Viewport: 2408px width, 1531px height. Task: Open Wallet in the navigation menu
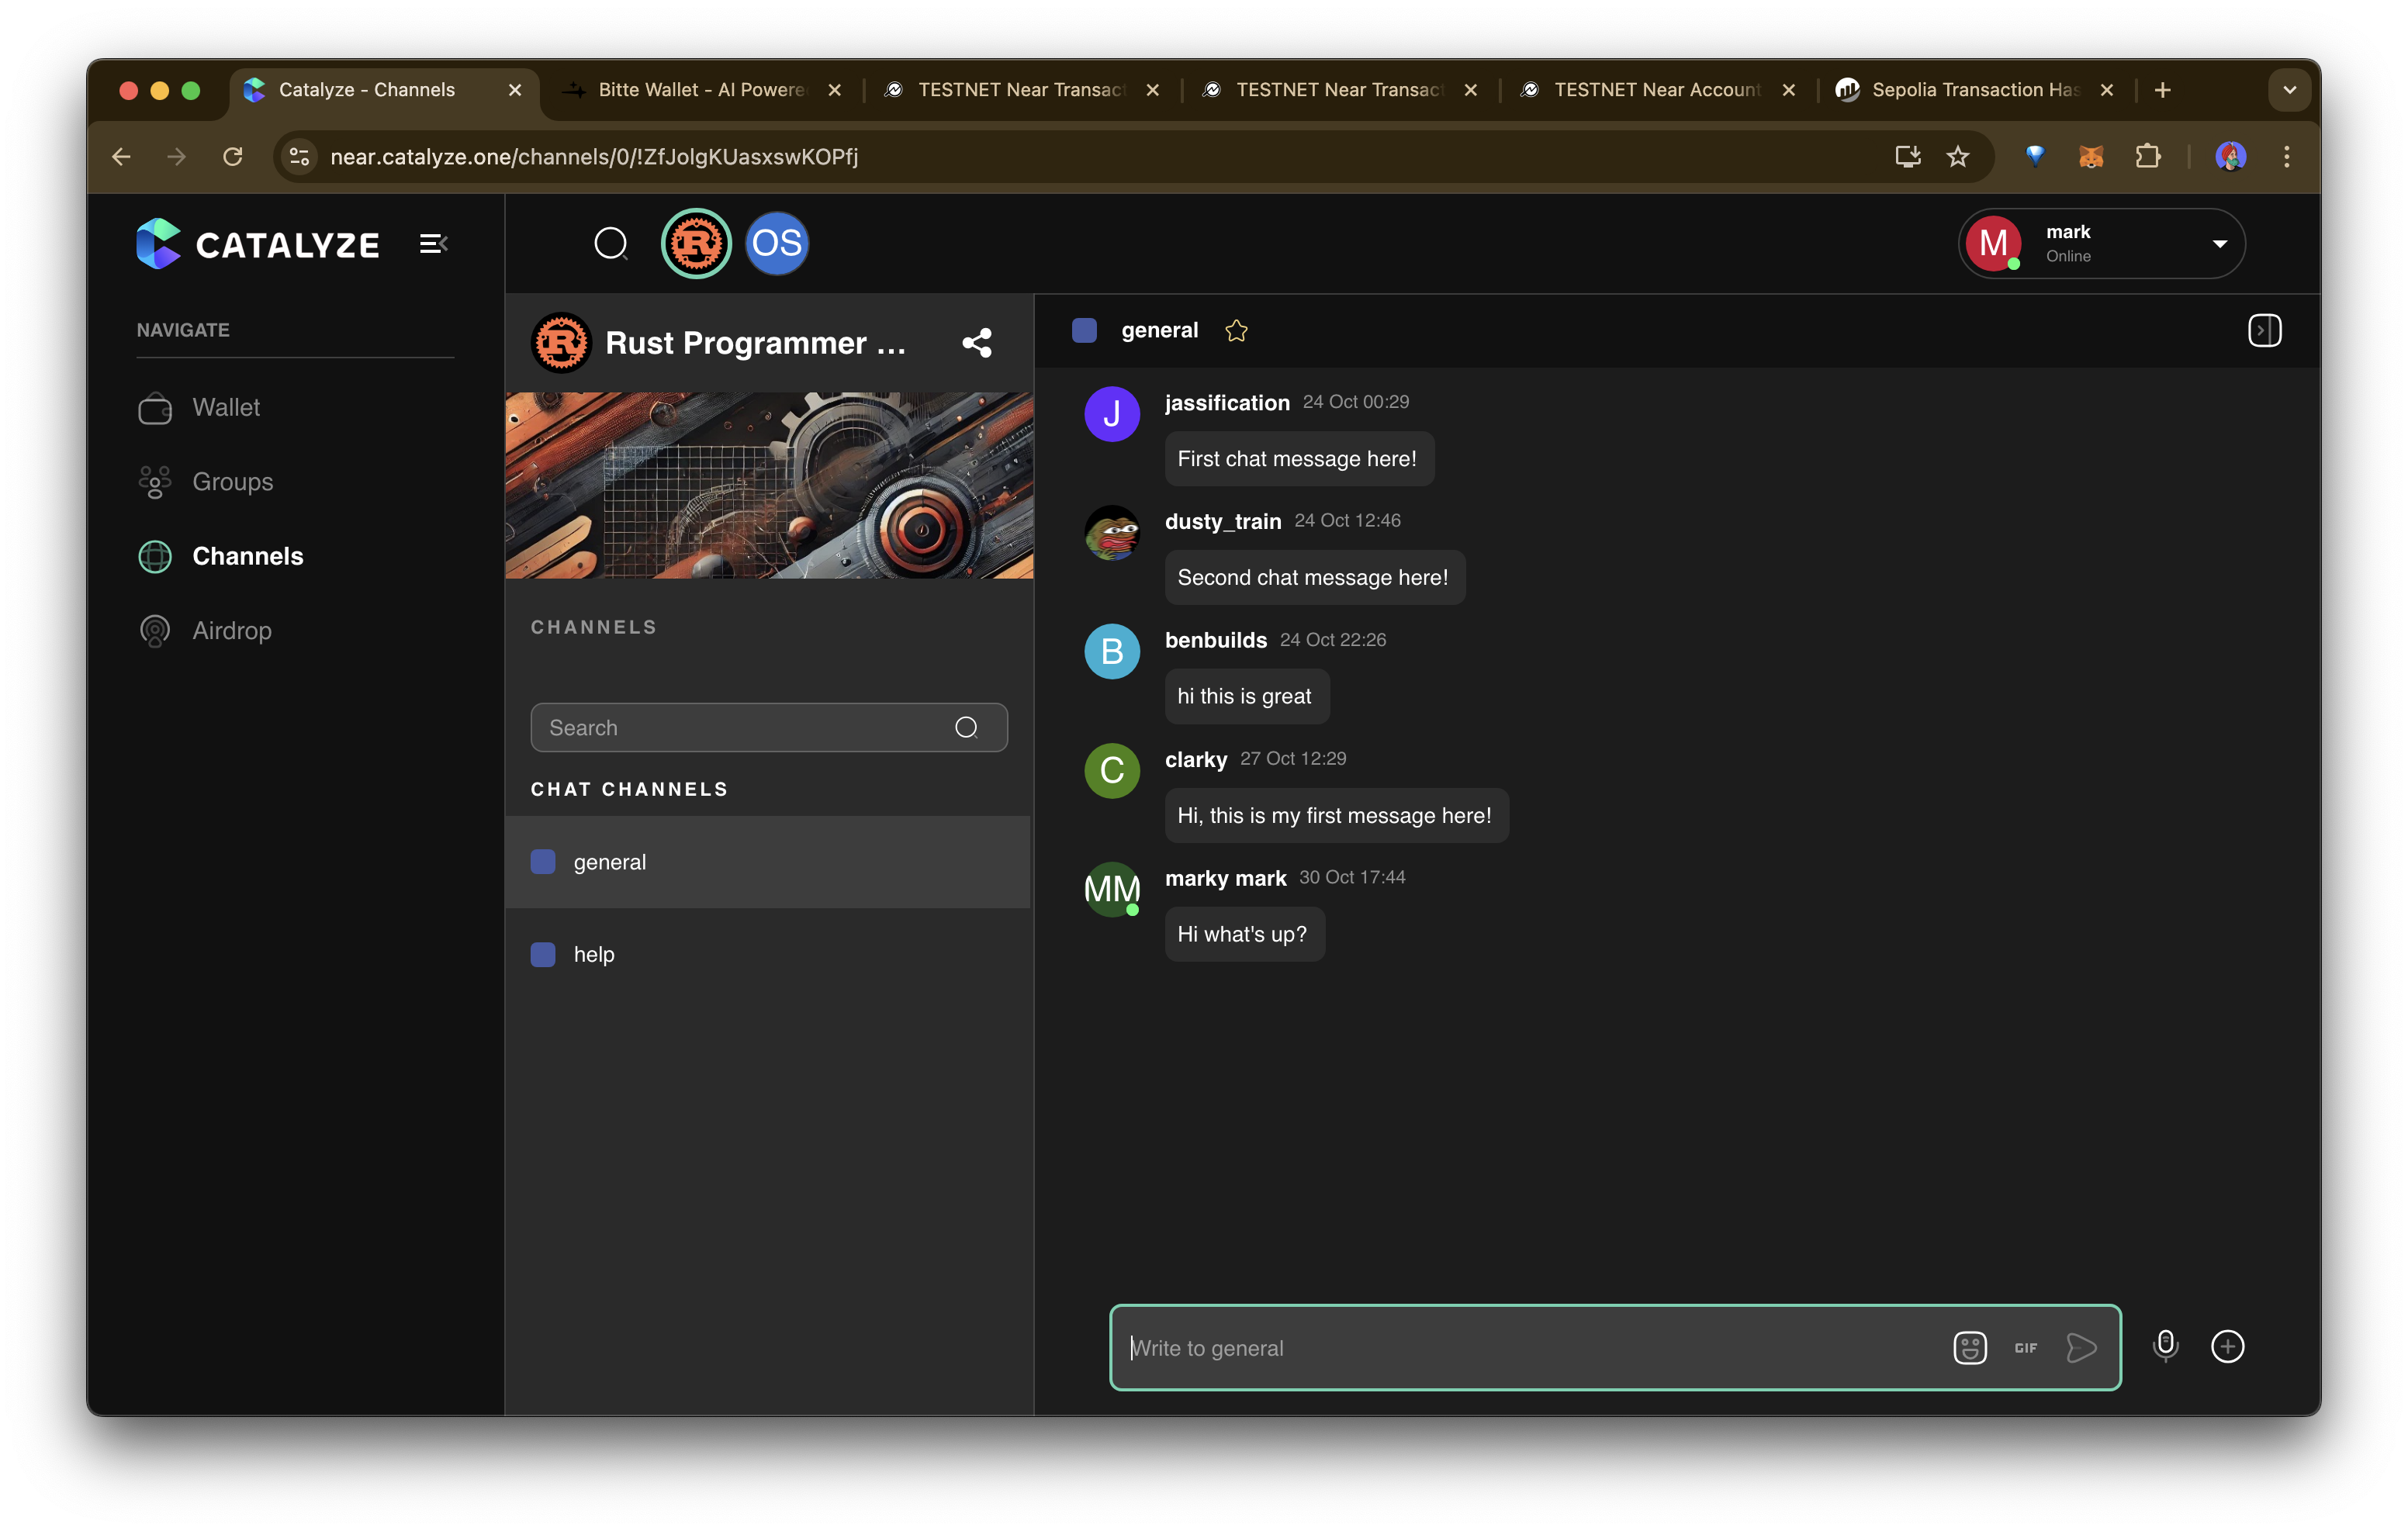click(x=226, y=407)
